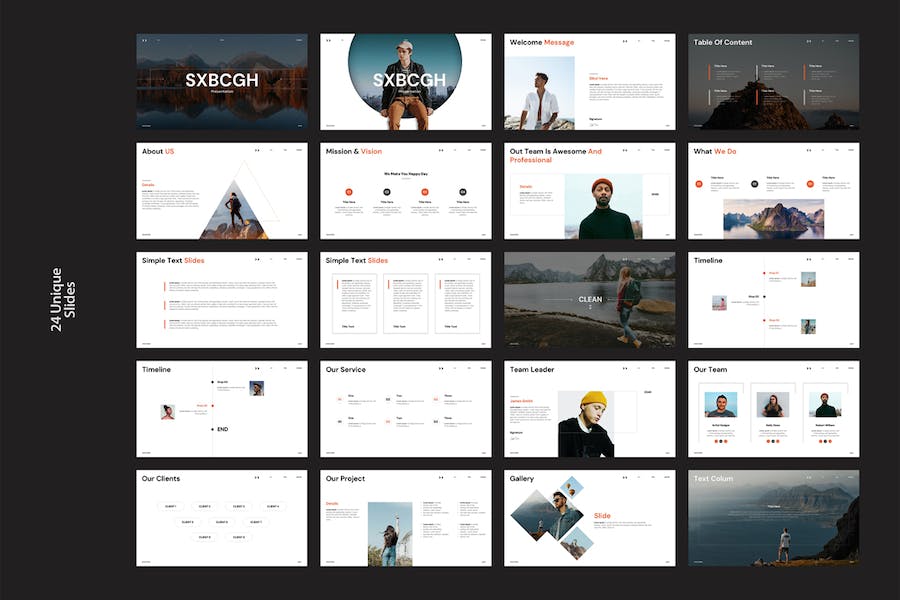Image resolution: width=900 pixels, height=600 pixels.
Task: Select the Table Of Content slide
Action: (773, 82)
